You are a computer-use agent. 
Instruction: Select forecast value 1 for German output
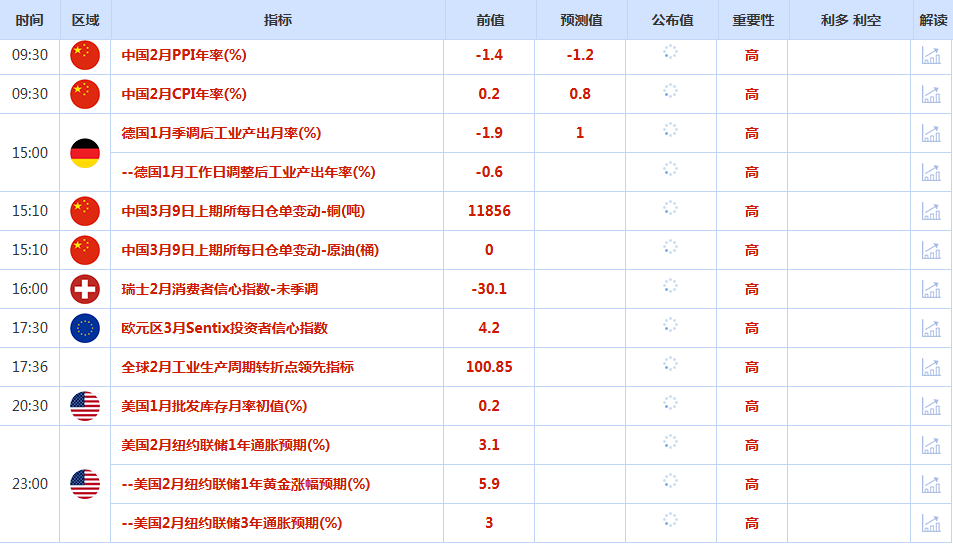coord(580,133)
